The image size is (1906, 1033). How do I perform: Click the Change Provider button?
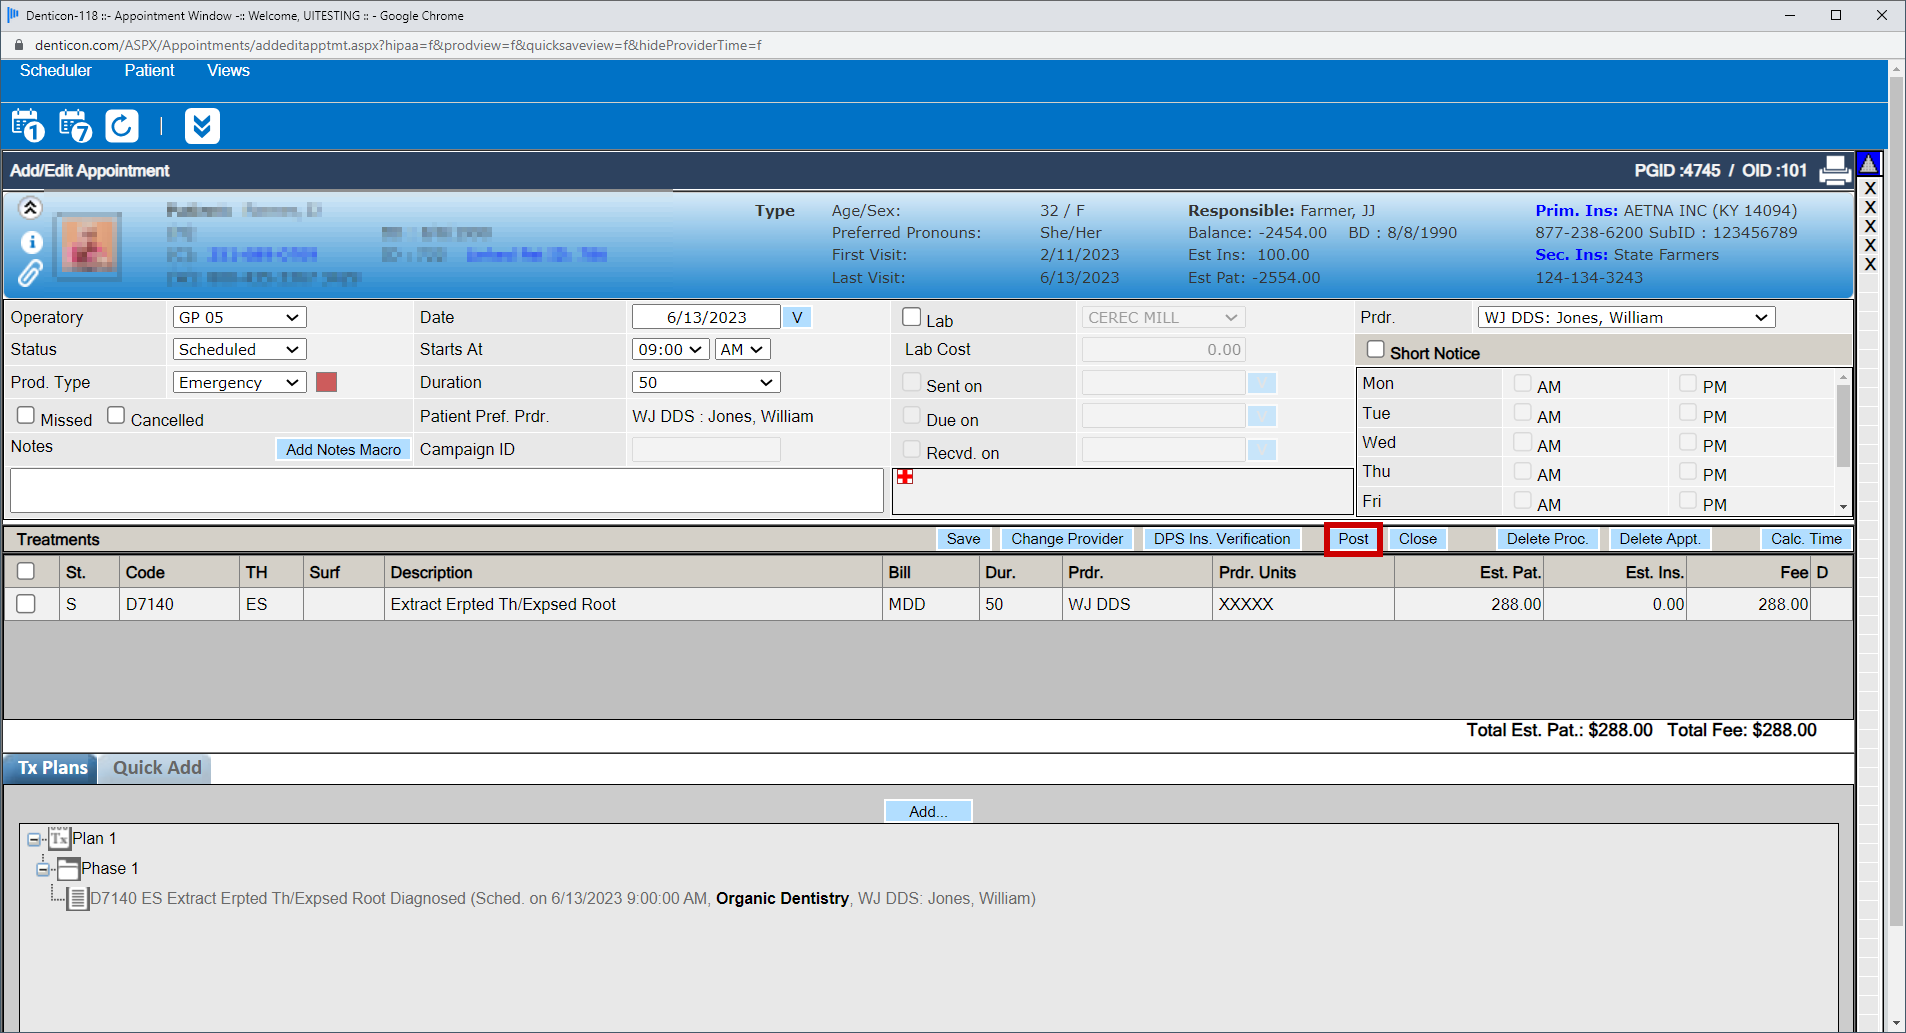(1067, 539)
